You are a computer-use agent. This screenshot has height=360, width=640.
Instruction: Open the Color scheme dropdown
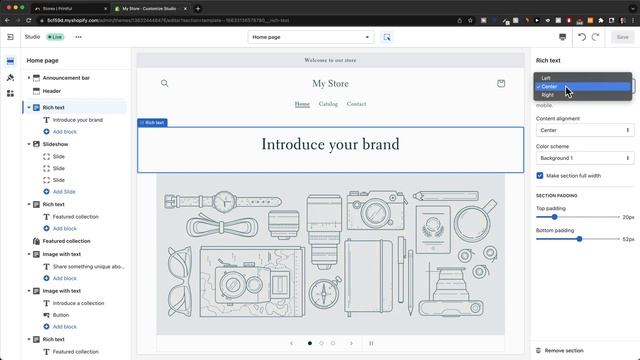(584, 158)
